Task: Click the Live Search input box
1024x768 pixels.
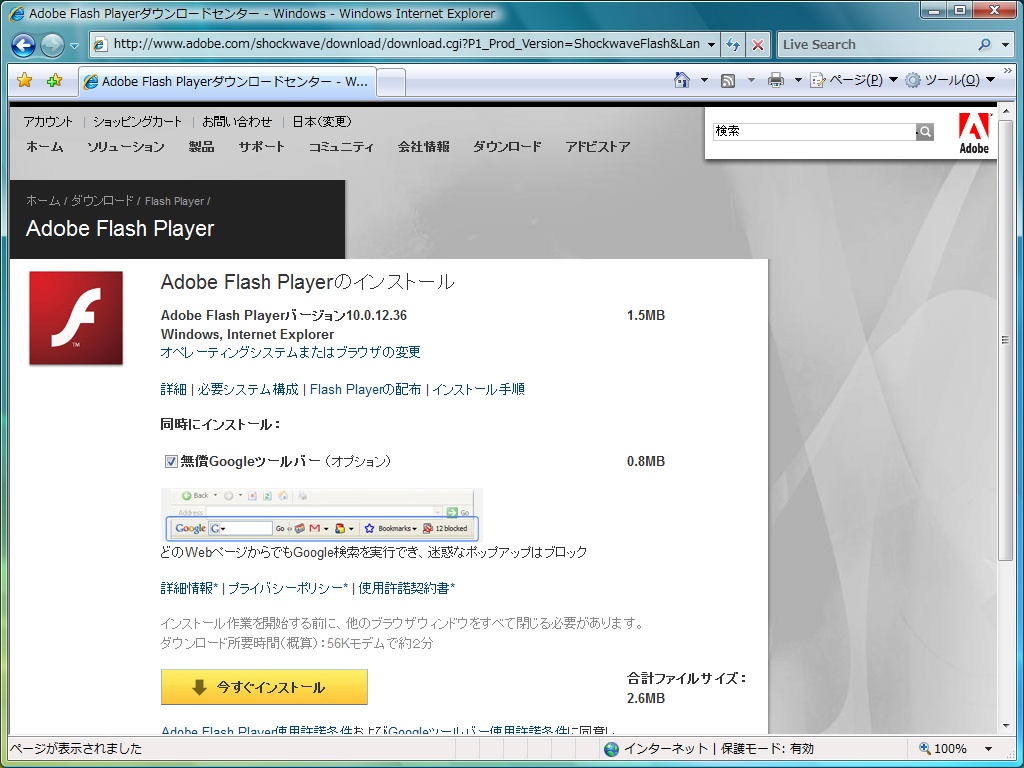Action: point(875,44)
